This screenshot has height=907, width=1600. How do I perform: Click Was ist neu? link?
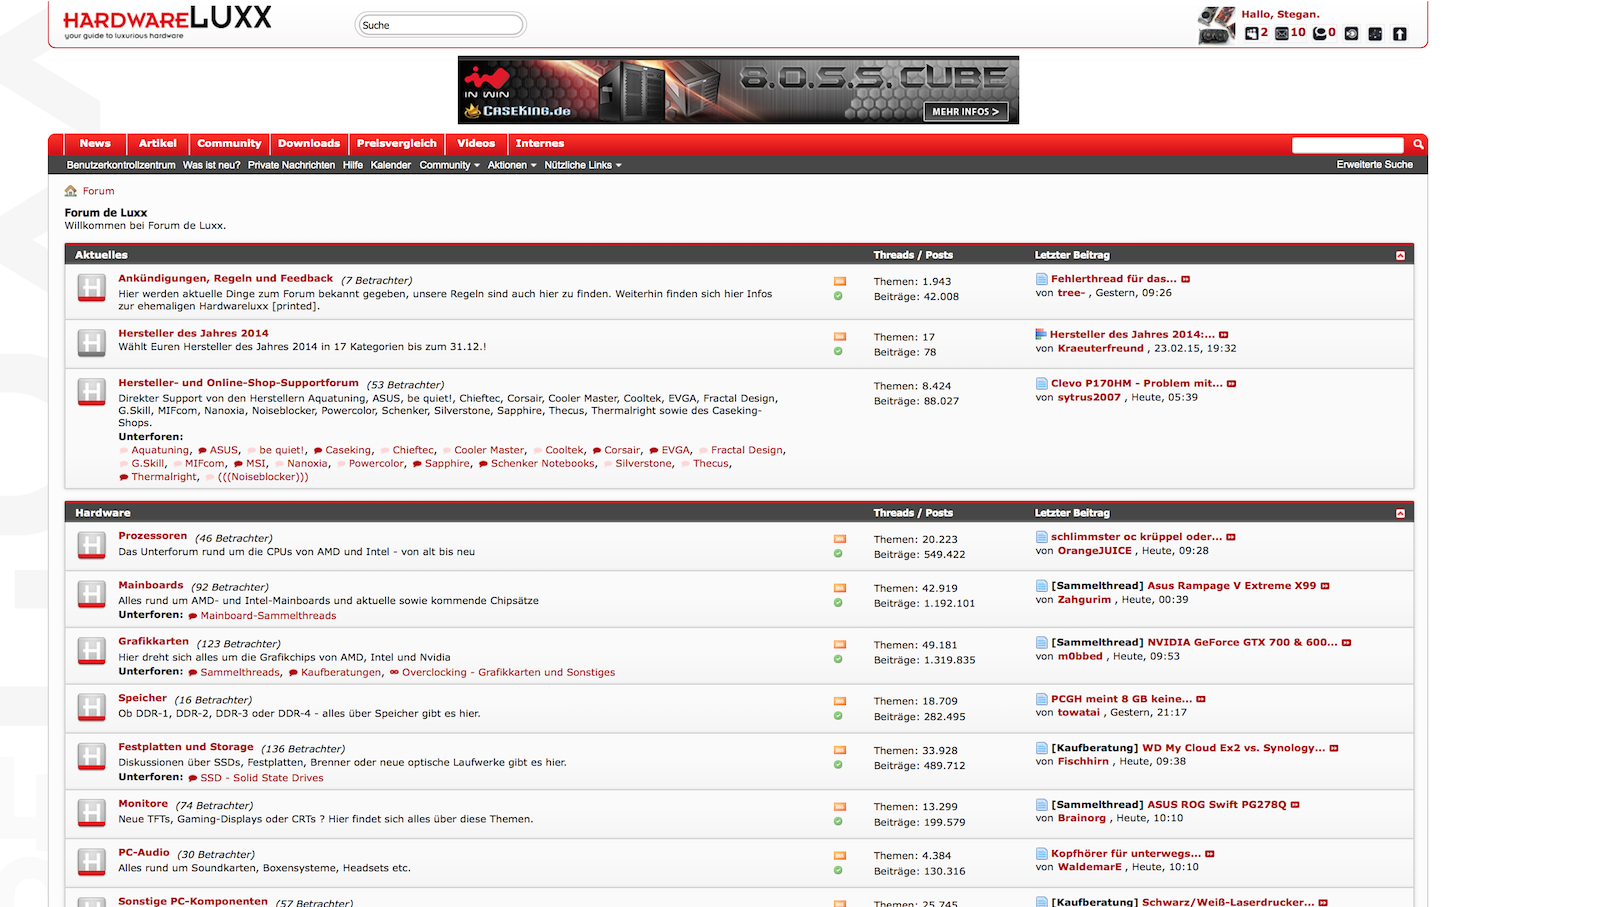click(211, 165)
